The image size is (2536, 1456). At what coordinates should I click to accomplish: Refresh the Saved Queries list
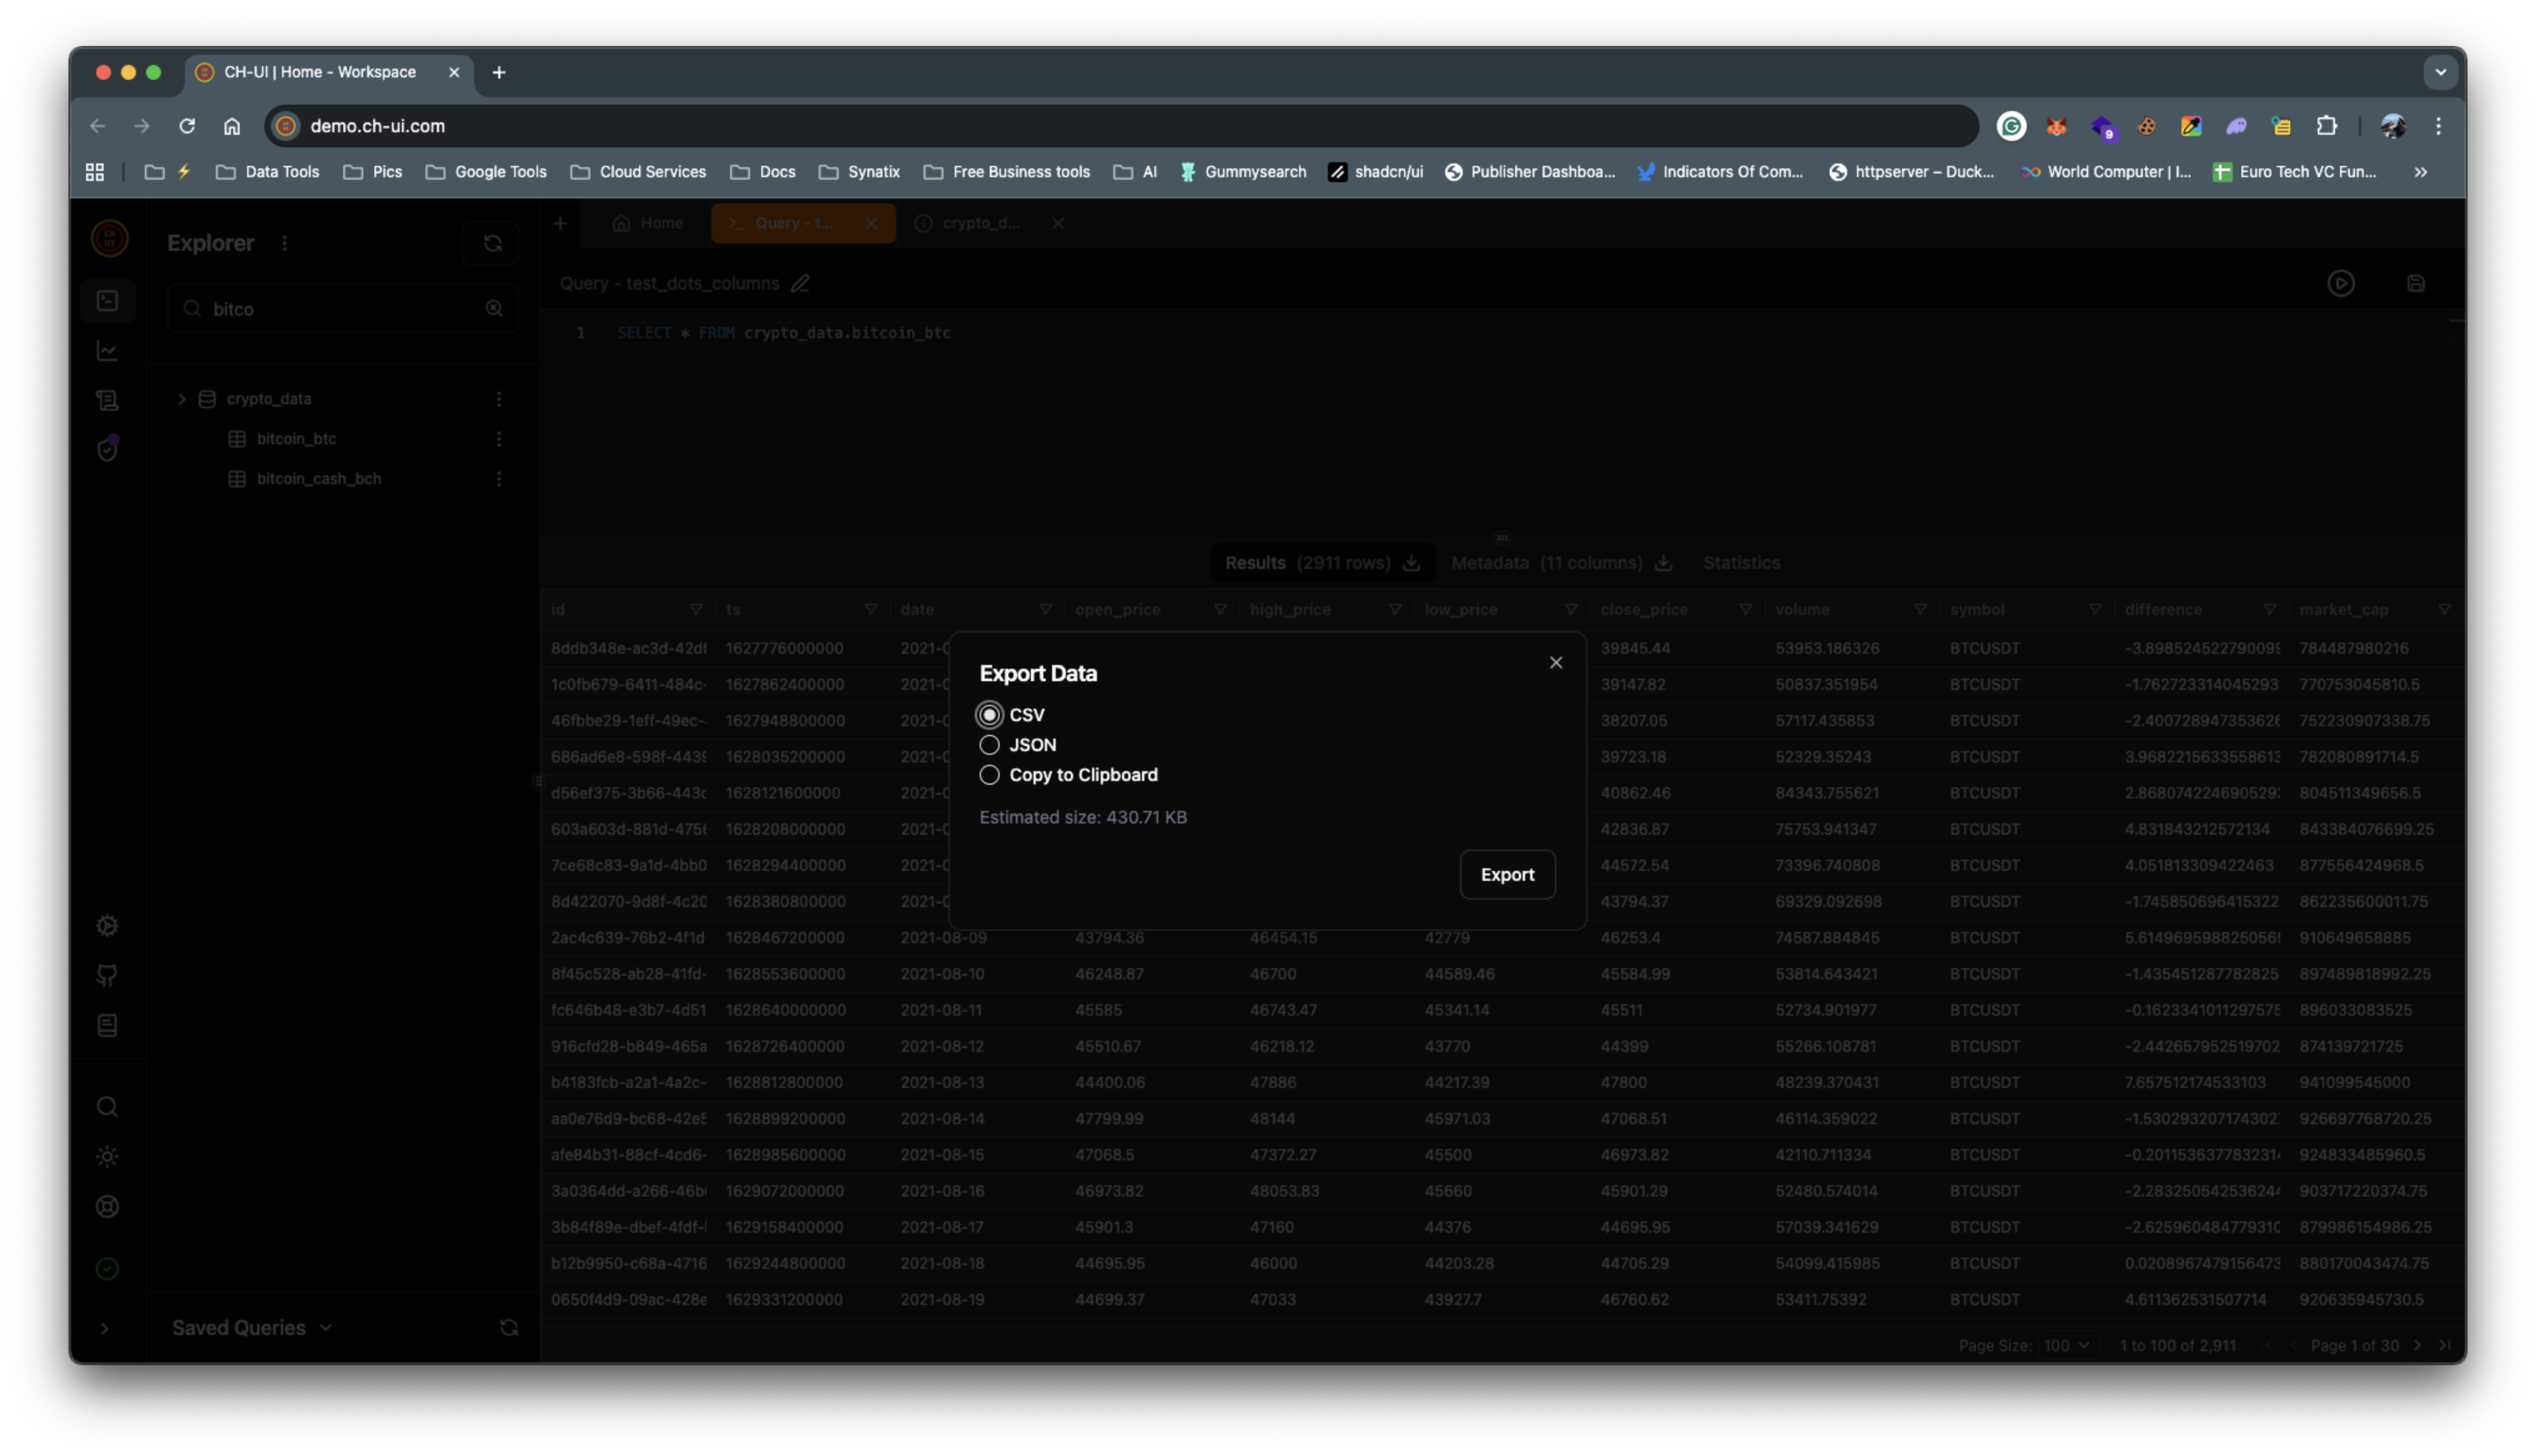(x=509, y=1328)
